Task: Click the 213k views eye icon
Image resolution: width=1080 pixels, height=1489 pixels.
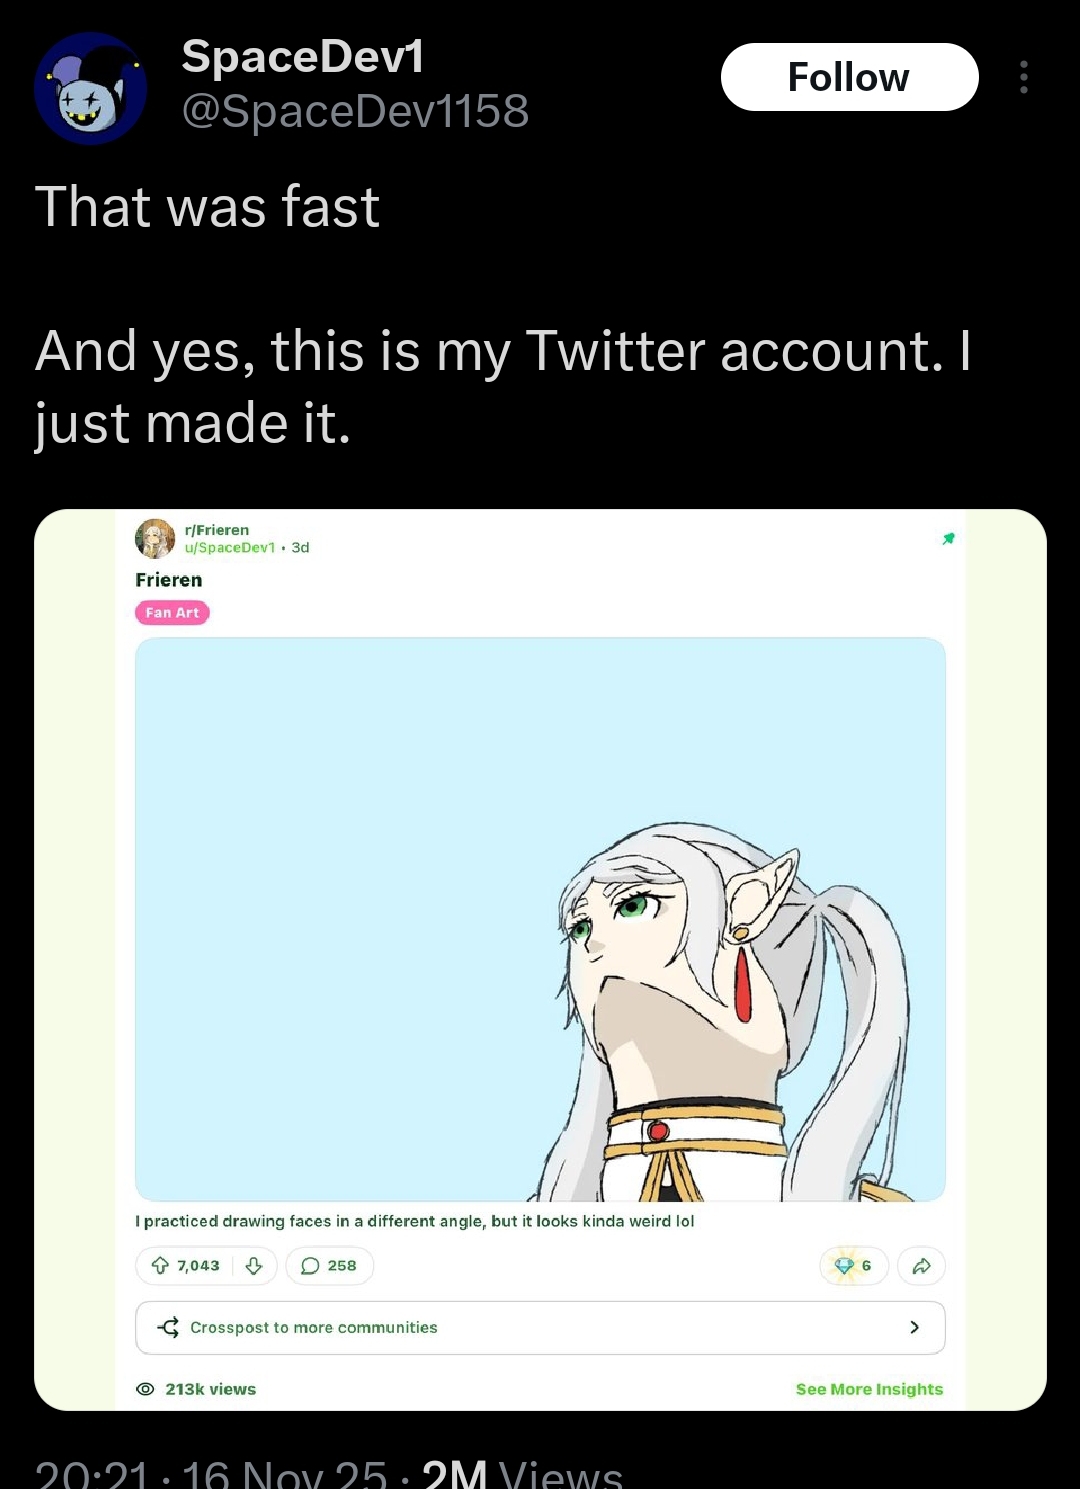Action: coord(145,1389)
